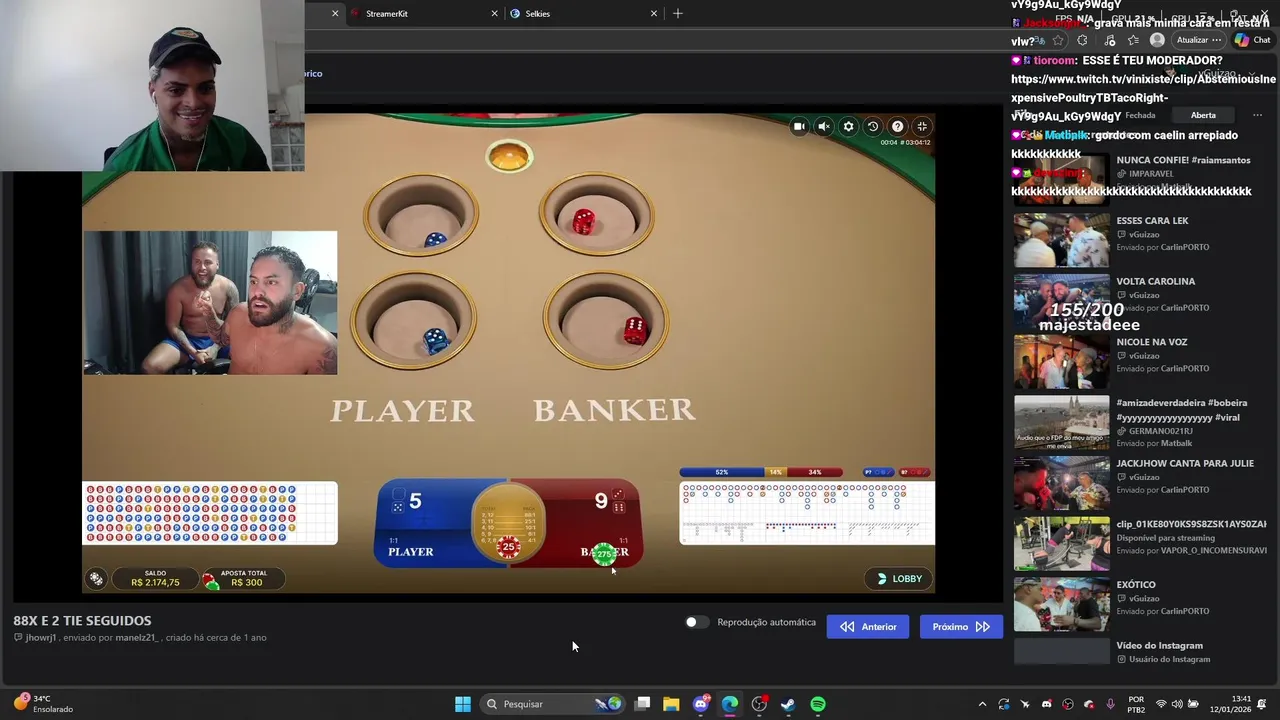
Task: Select the Fechada queue tab
Action: [x=1140, y=115]
